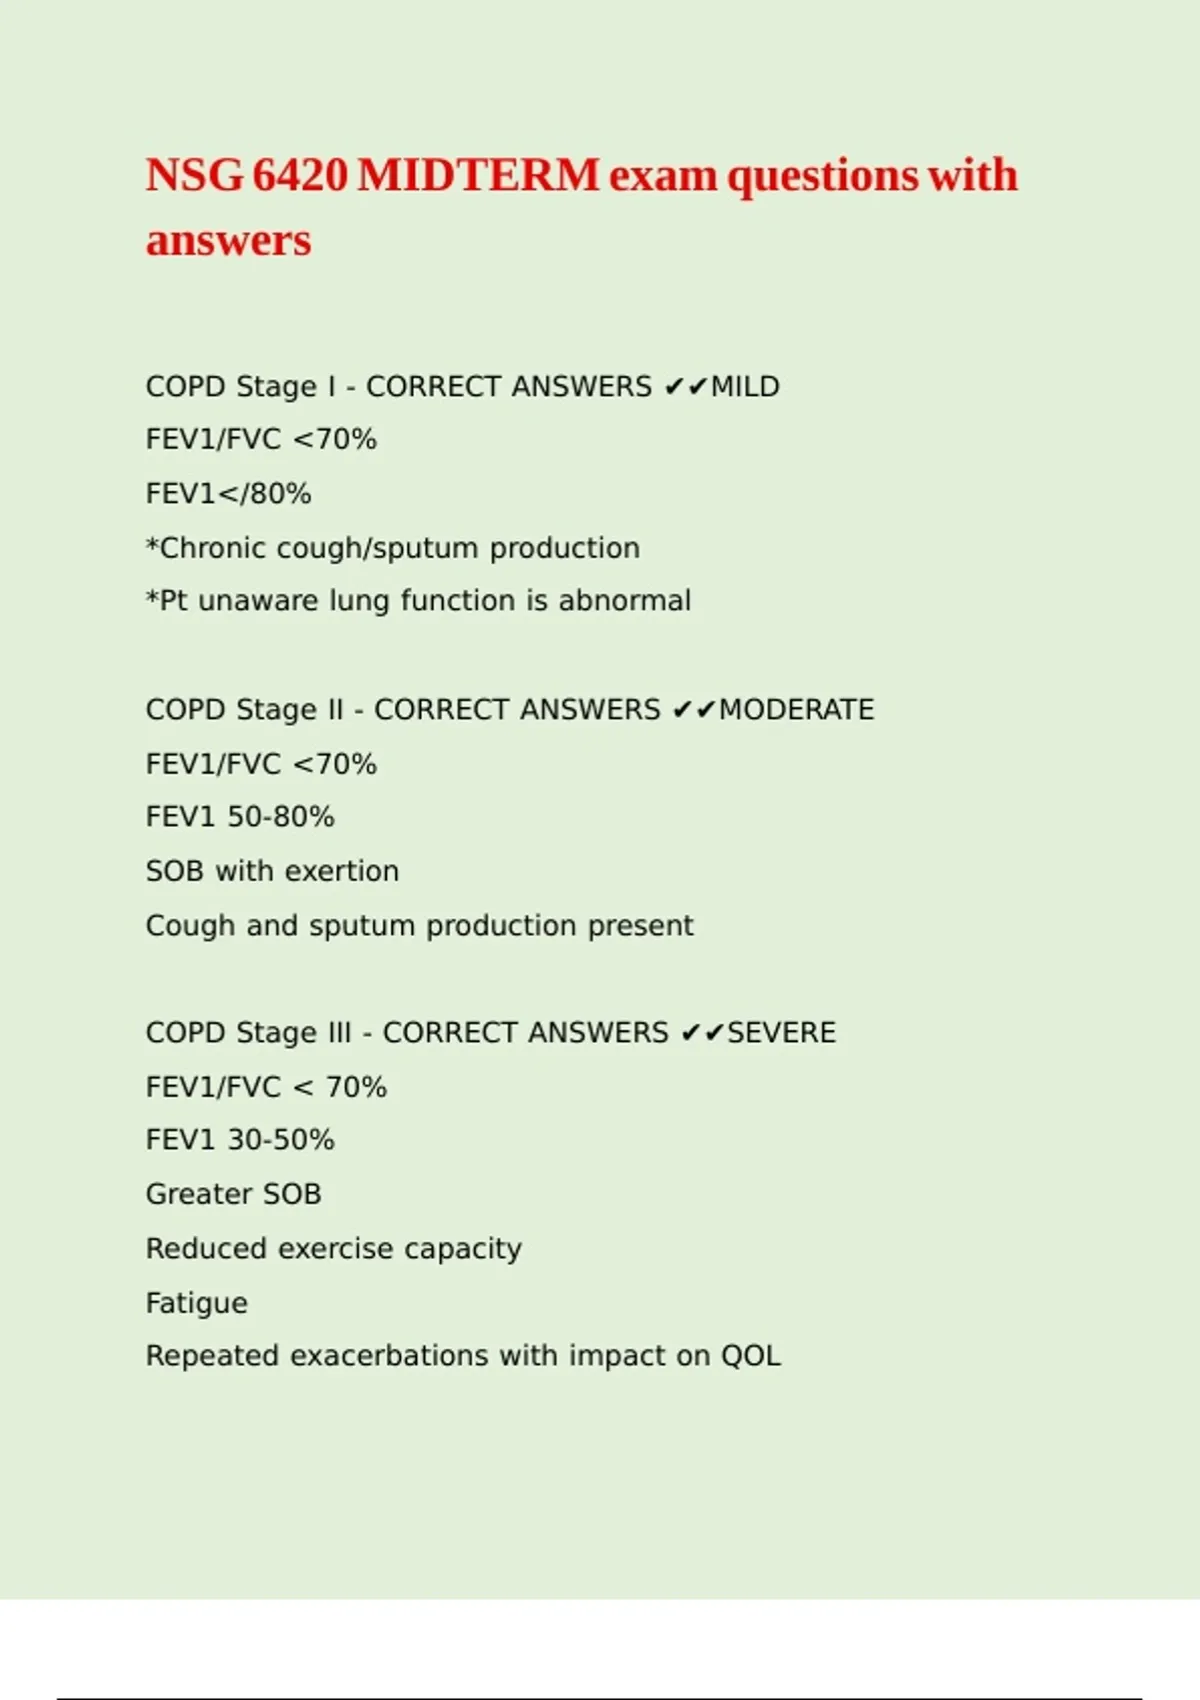Click the FEV1/FVC <70% line under Stage I
1200x1700 pixels.
pos(261,440)
